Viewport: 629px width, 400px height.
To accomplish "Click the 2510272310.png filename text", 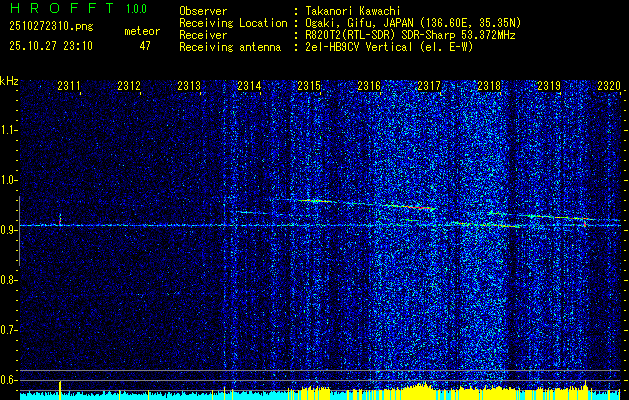I will pyautogui.click(x=51, y=26).
